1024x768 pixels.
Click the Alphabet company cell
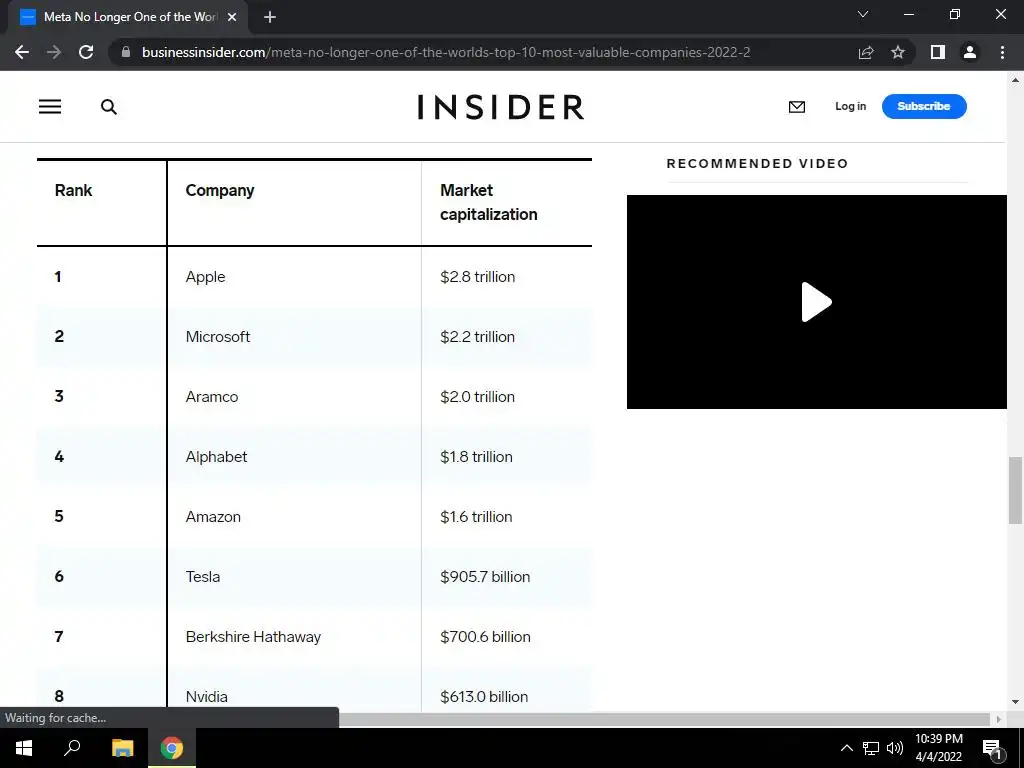coord(217,456)
